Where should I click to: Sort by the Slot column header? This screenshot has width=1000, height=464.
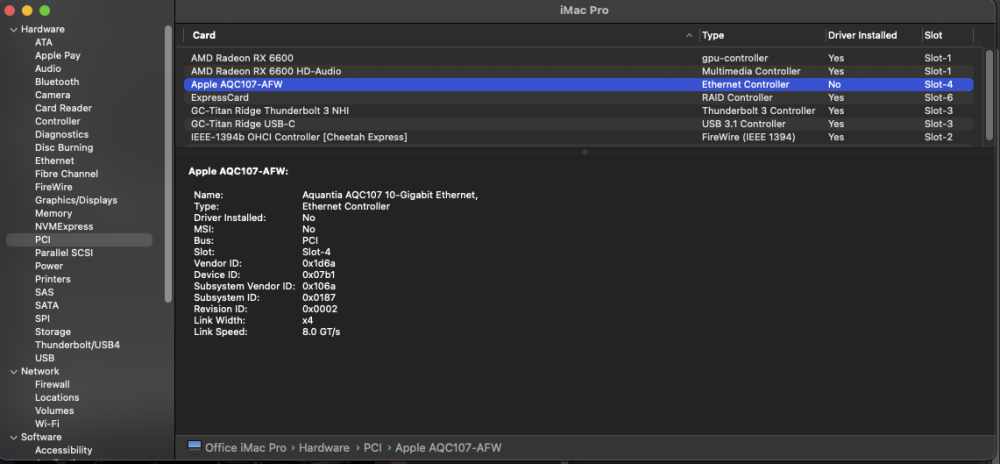(x=933, y=36)
